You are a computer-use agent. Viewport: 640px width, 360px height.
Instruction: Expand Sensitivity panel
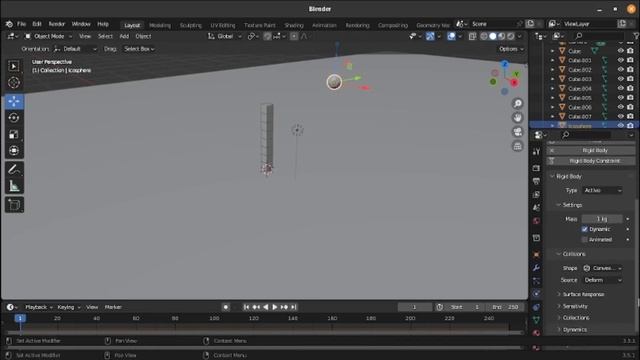coord(575,306)
